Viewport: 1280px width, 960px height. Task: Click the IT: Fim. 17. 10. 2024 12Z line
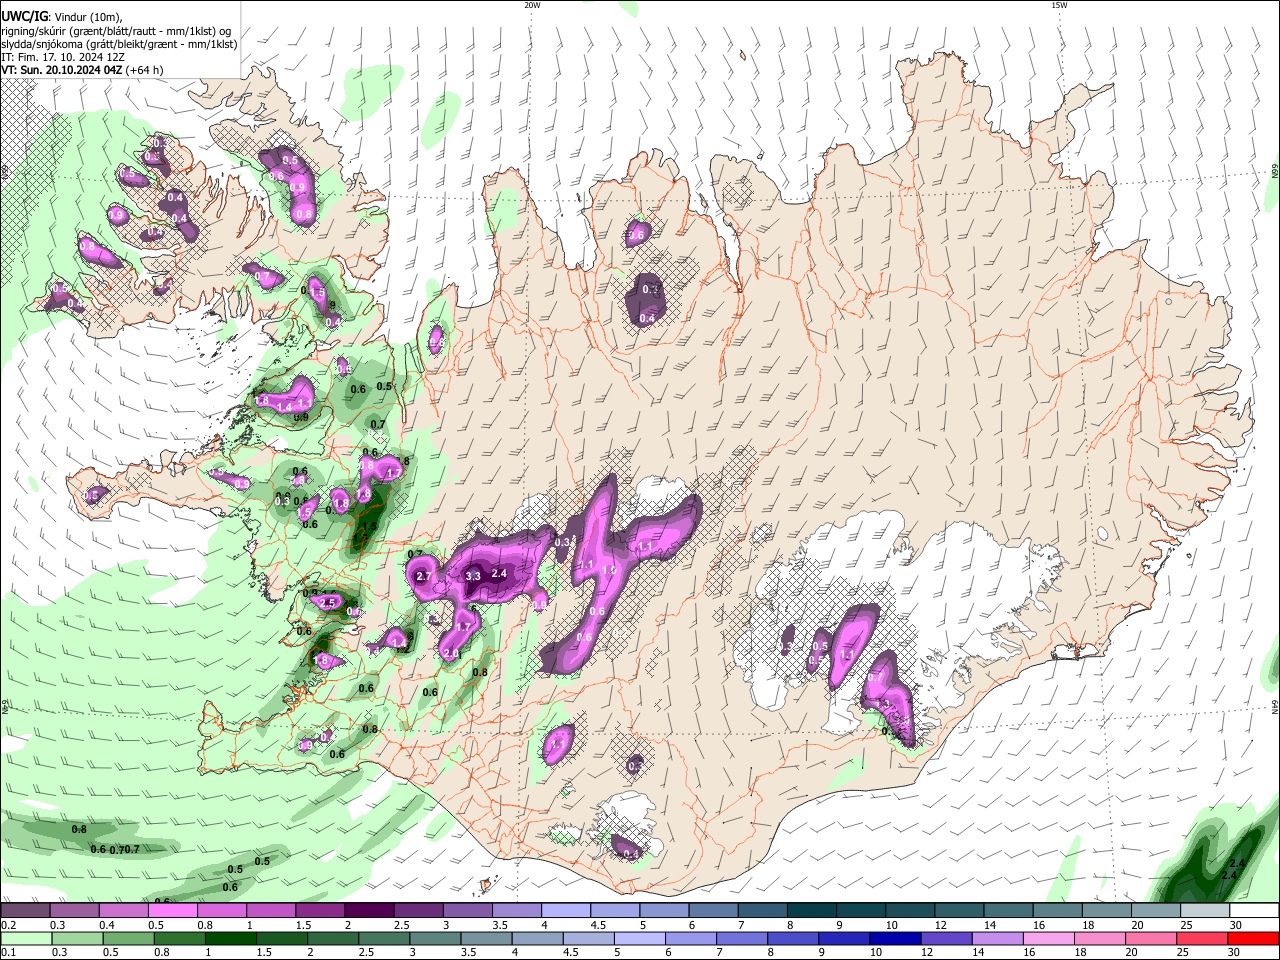pyautogui.click(x=63, y=57)
